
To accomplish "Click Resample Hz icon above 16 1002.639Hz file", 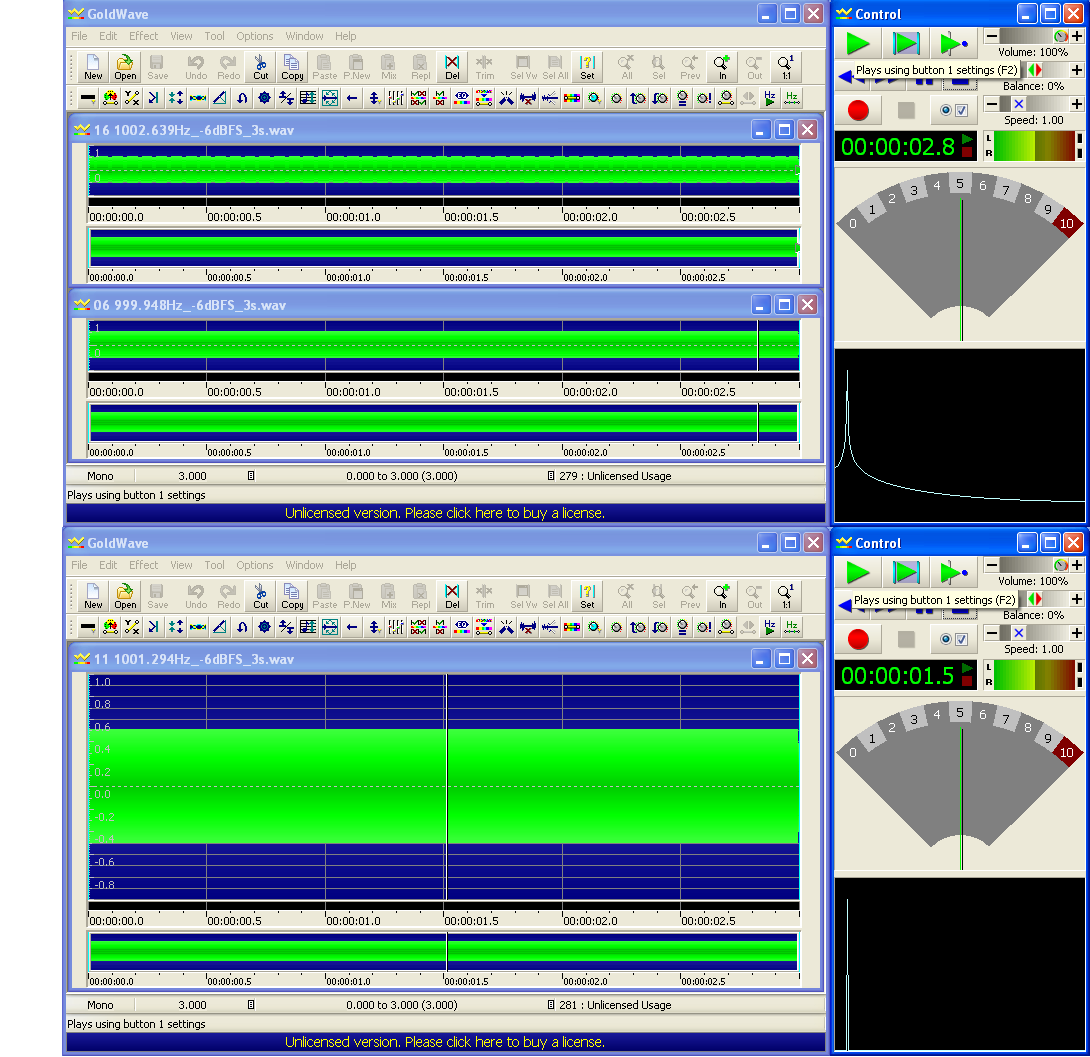I will (x=791, y=99).
